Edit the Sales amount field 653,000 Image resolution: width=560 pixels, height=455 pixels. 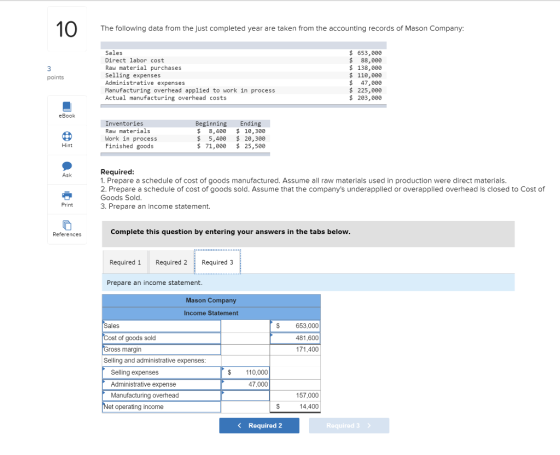pyautogui.click(x=295, y=326)
